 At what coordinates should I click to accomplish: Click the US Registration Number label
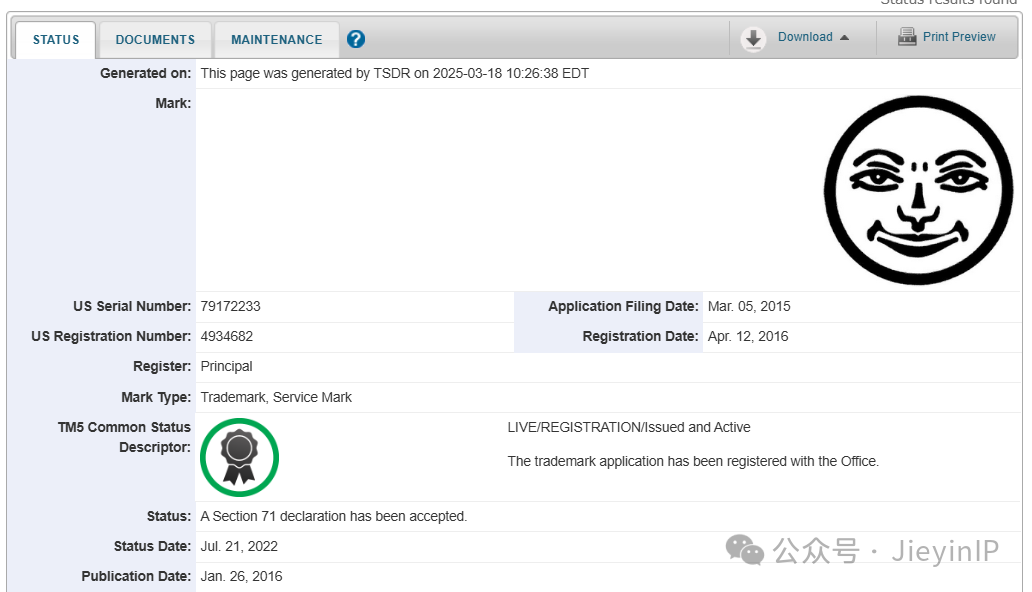(111, 336)
